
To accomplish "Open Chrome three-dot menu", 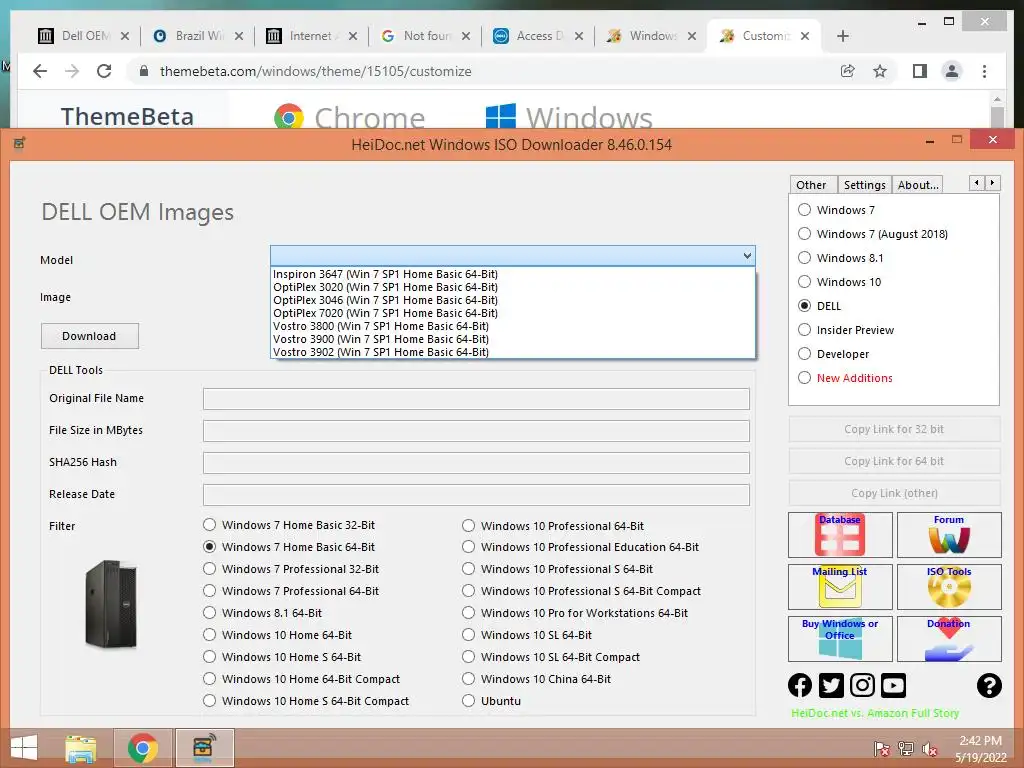I will (984, 71).
